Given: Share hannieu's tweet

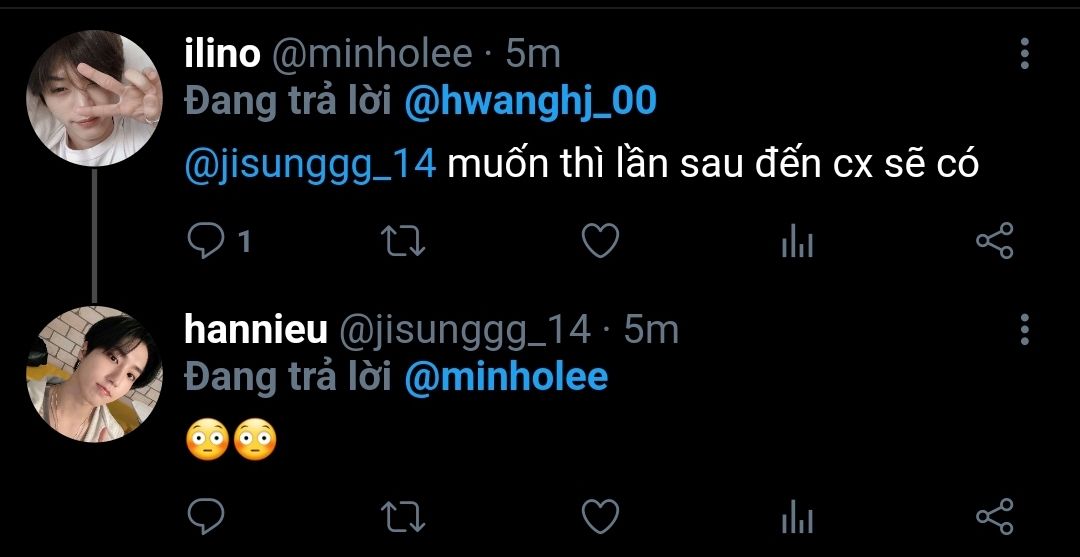Looking at the screenshot, I should tap(994, 516).
